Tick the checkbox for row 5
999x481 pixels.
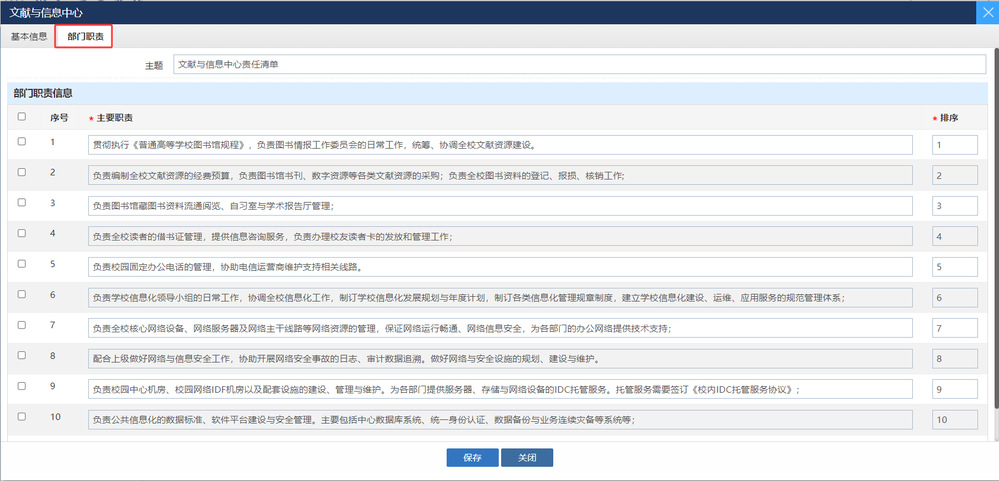(22, 264)
